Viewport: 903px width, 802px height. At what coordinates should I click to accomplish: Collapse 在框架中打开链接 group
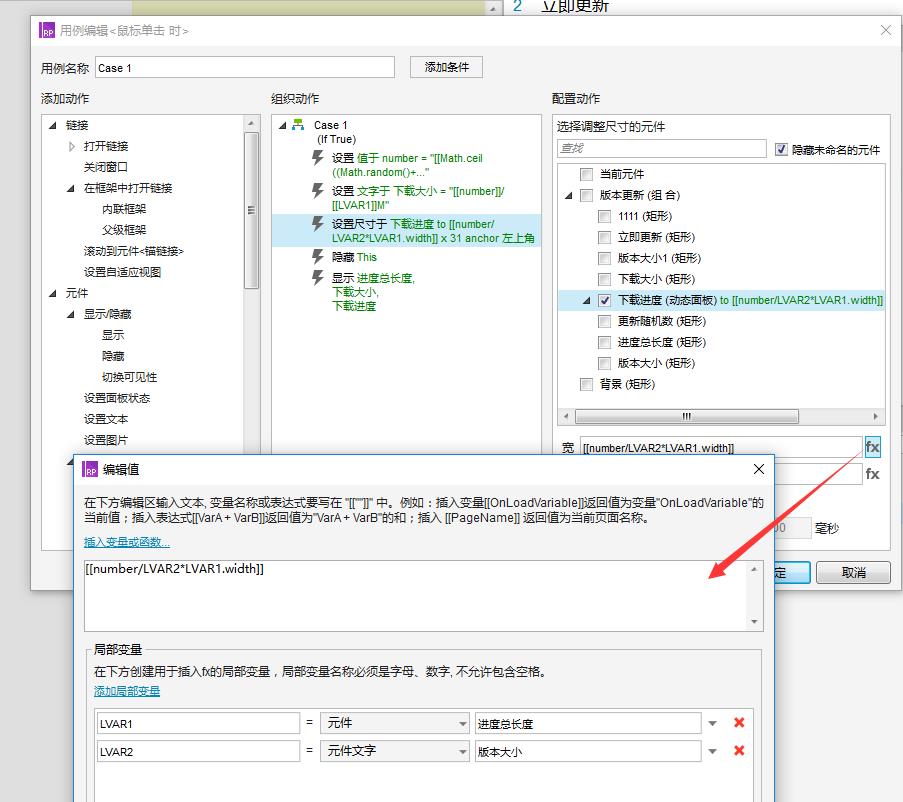pos(71,188)
